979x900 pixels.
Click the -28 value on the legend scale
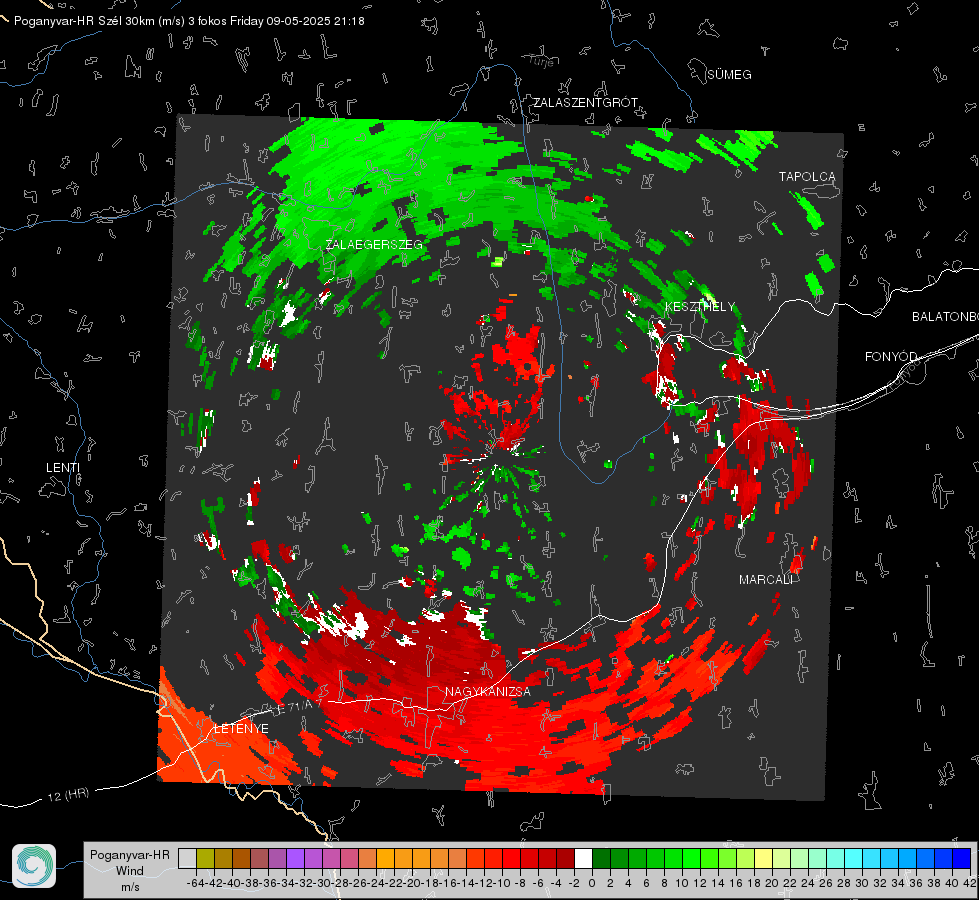(340, 883)
